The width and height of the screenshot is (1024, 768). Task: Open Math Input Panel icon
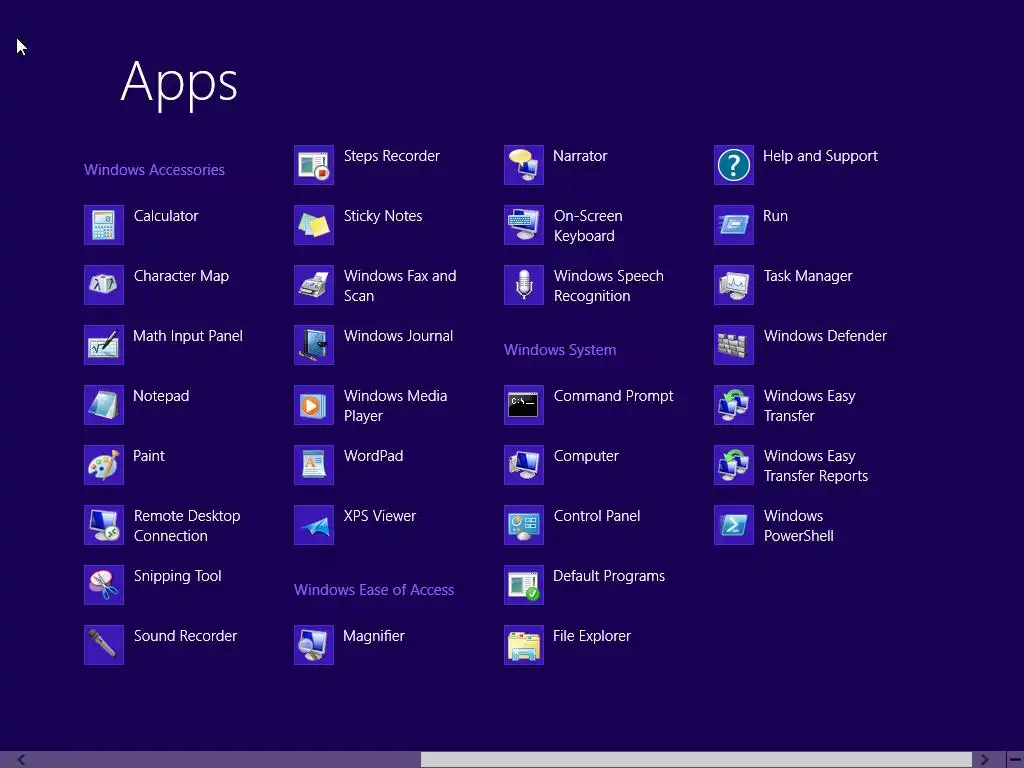pos(104,345)
